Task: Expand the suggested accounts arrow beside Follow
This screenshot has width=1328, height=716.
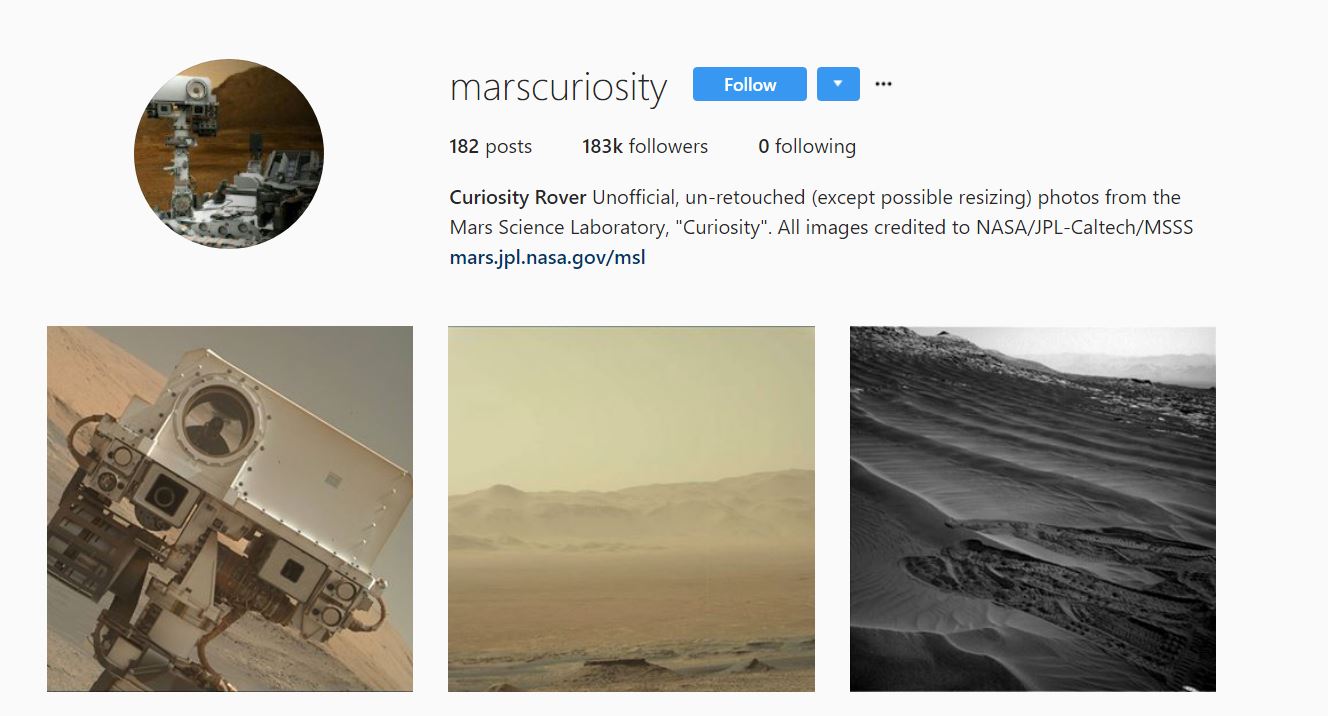Action: coord(838,84)
